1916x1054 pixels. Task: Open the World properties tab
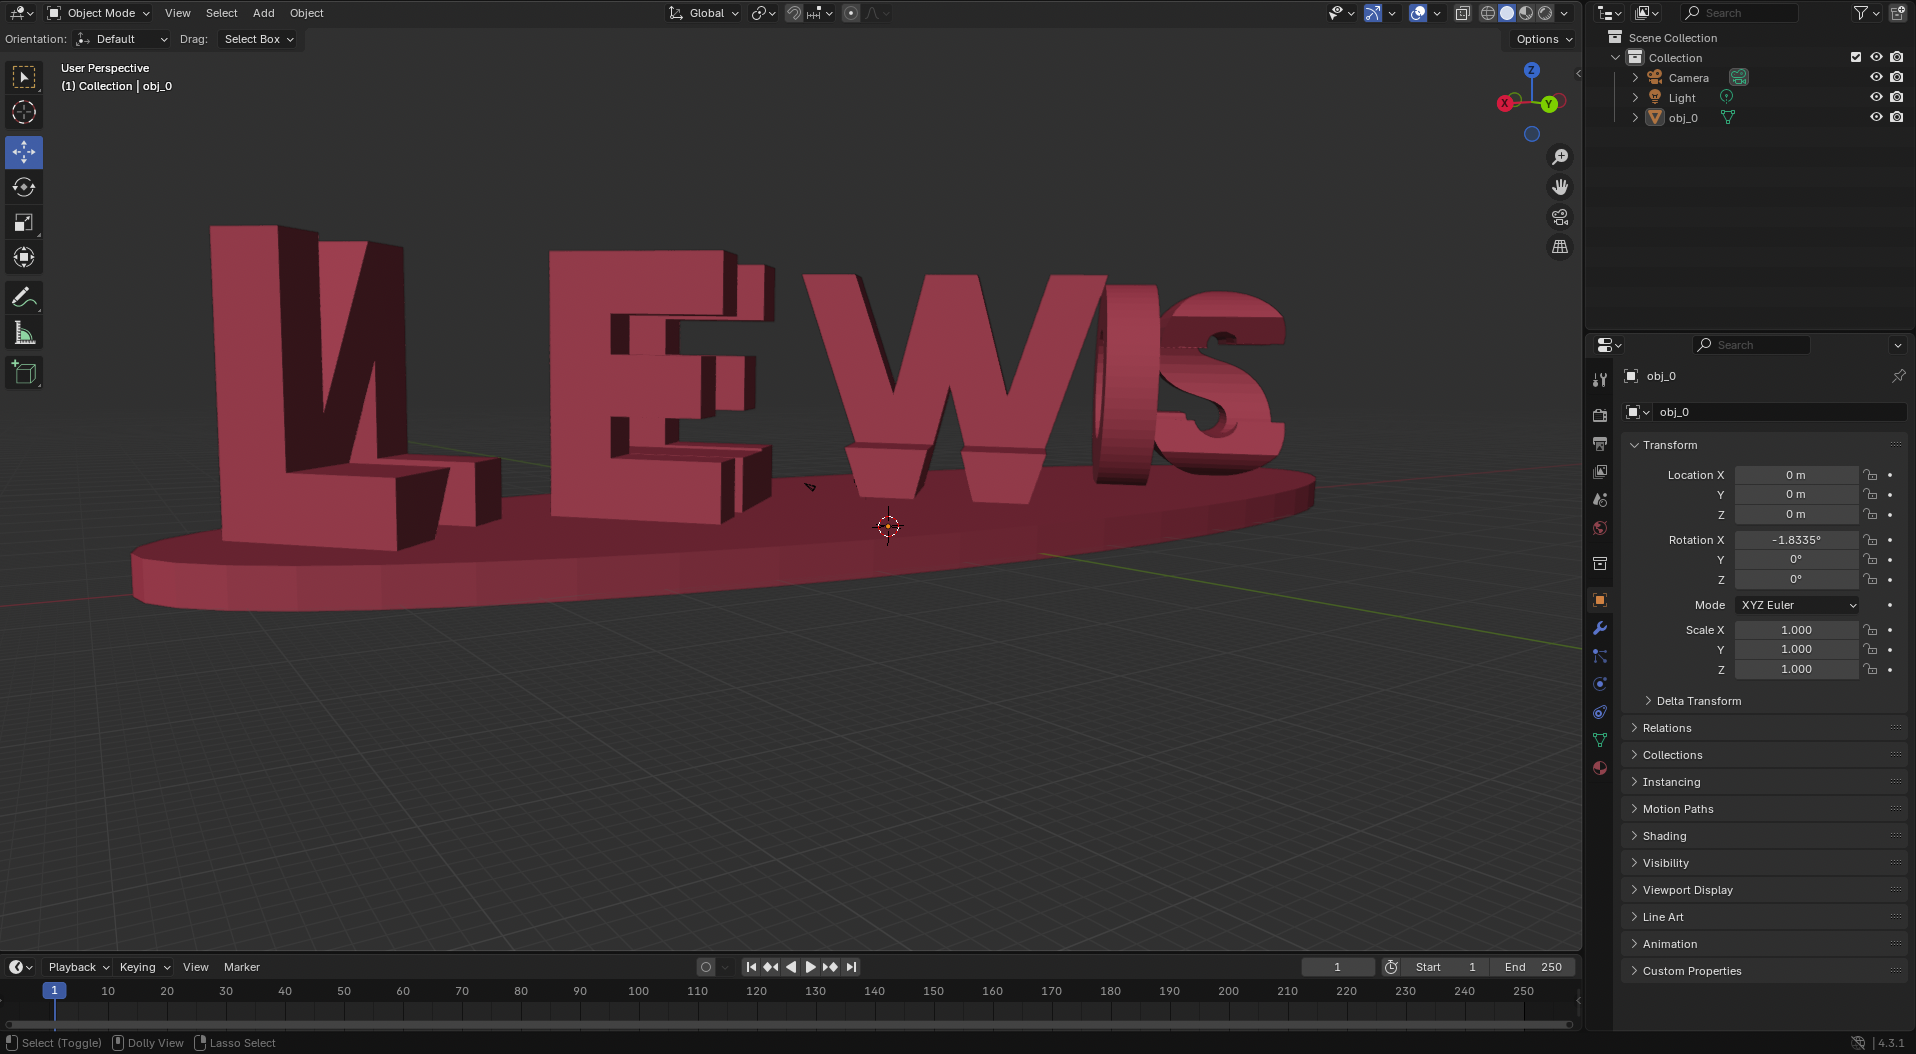(1600, 528)
